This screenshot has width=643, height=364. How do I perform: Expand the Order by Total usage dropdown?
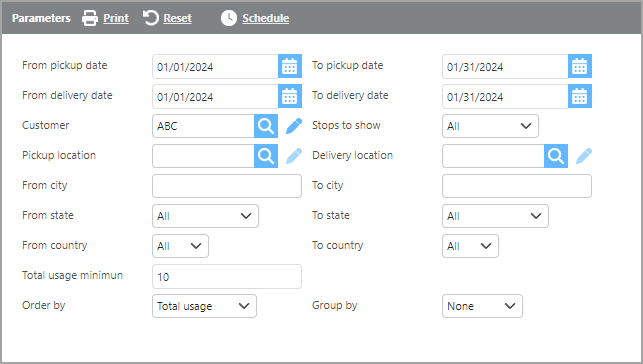(x=204, y=306)
